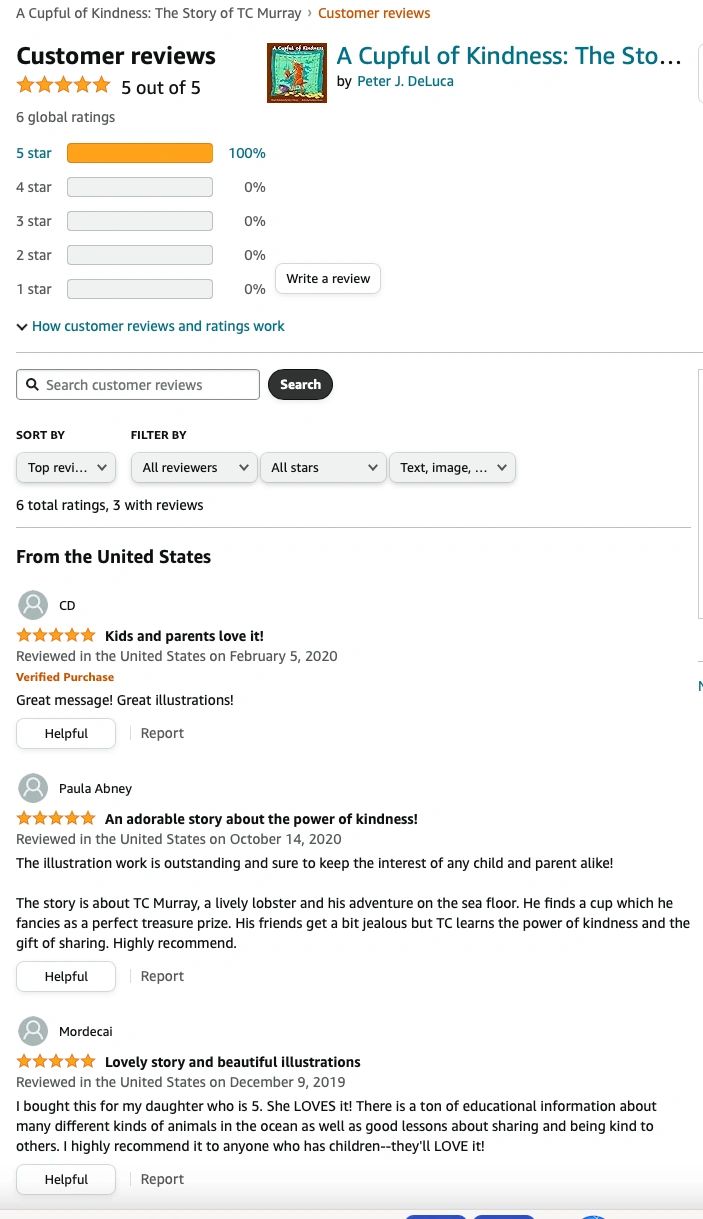Click Paula Abney's profile avatar icon
703x1219 pixels.
point(33,788)
